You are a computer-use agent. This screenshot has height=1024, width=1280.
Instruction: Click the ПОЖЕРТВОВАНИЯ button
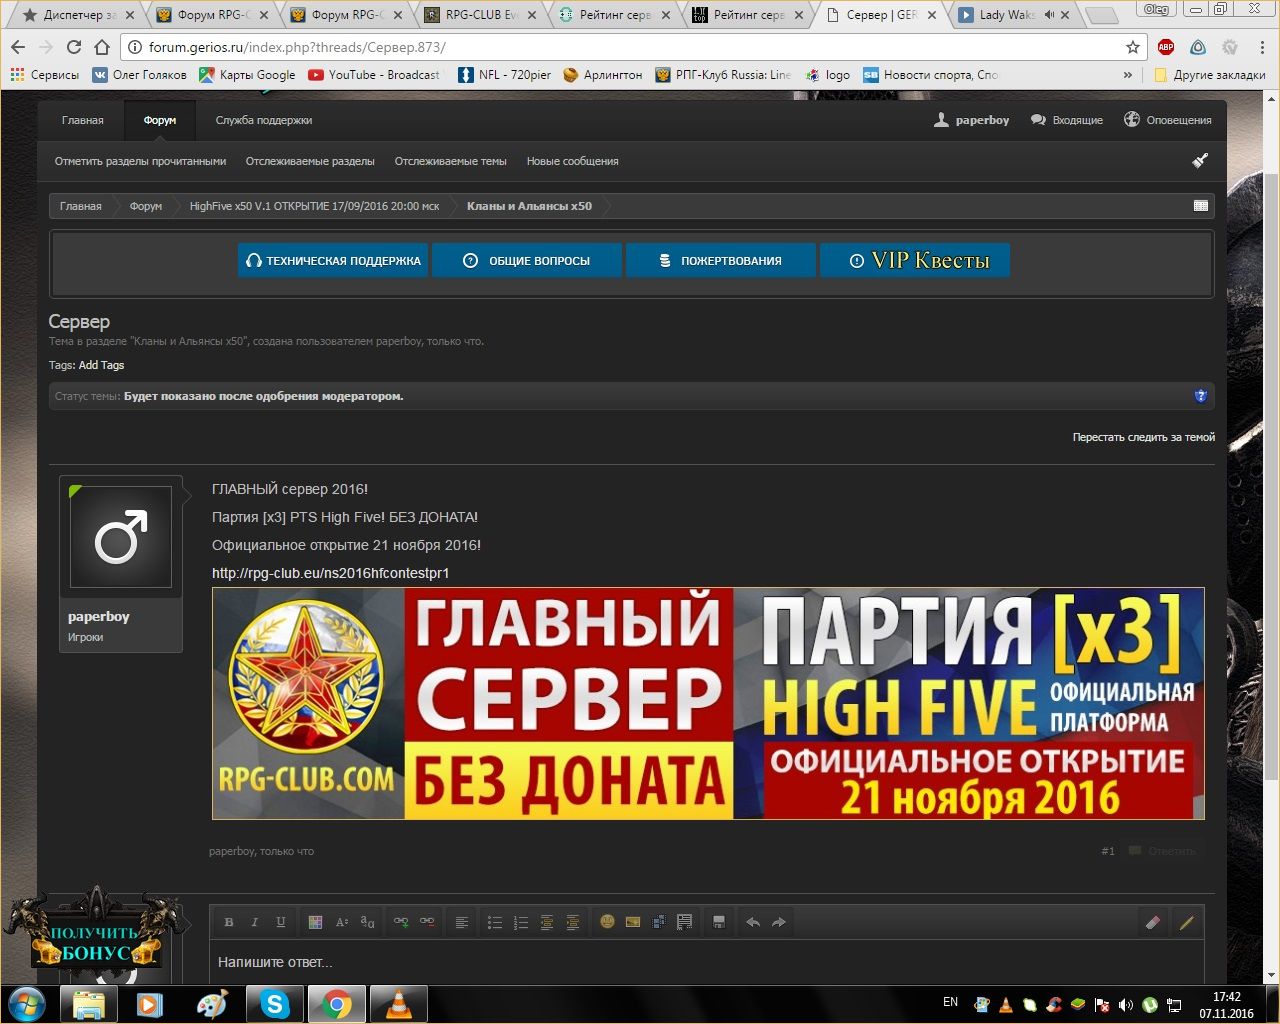point(720,261)
